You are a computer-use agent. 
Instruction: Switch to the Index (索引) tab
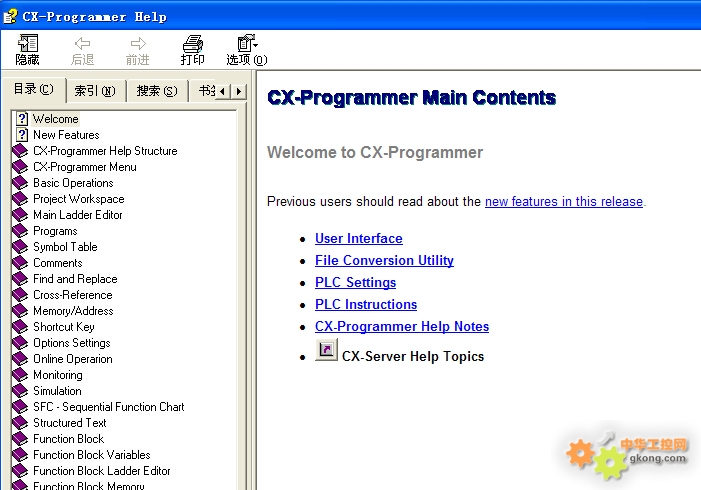pyautogui.click(x=95, y=91)
